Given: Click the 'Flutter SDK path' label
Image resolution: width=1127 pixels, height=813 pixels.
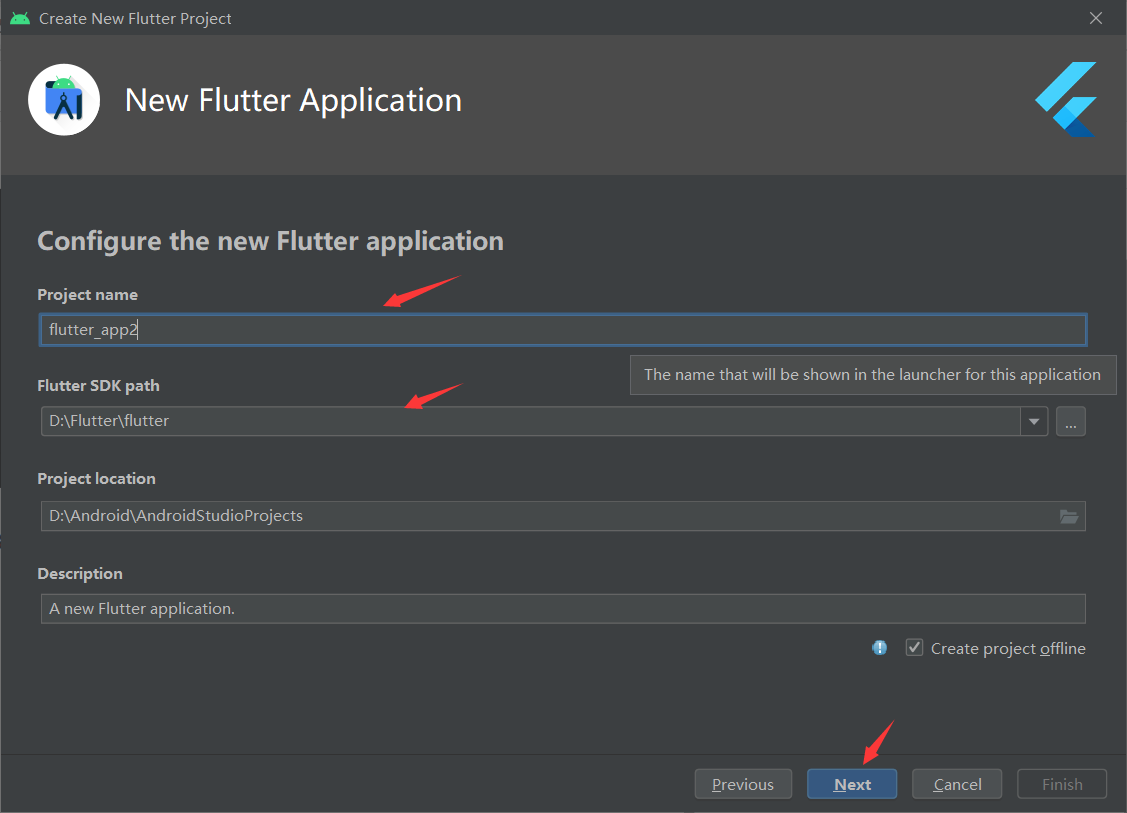Looking at the screenshot, I should [98, 385].
